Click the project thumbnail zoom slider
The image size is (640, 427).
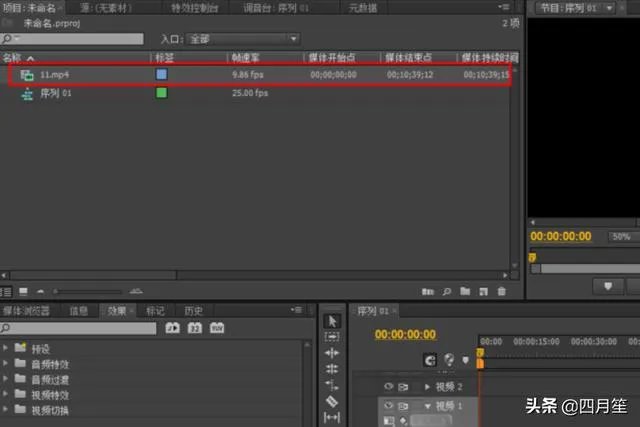(87, 291)
